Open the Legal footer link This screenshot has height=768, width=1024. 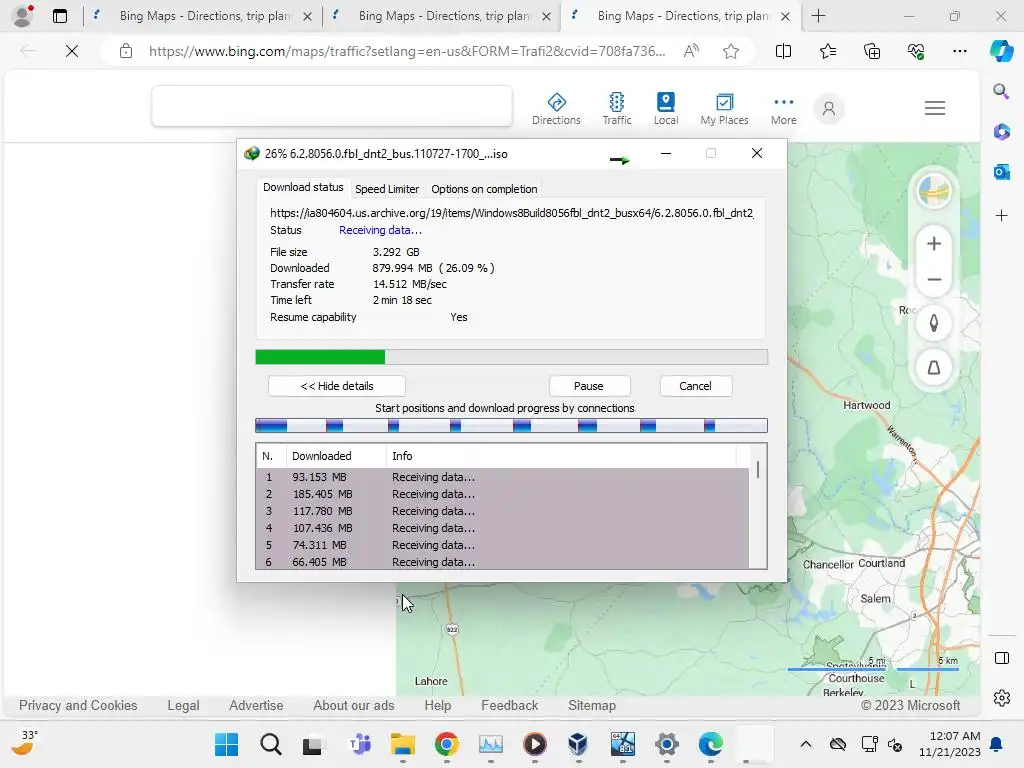(x=183, y=705)
